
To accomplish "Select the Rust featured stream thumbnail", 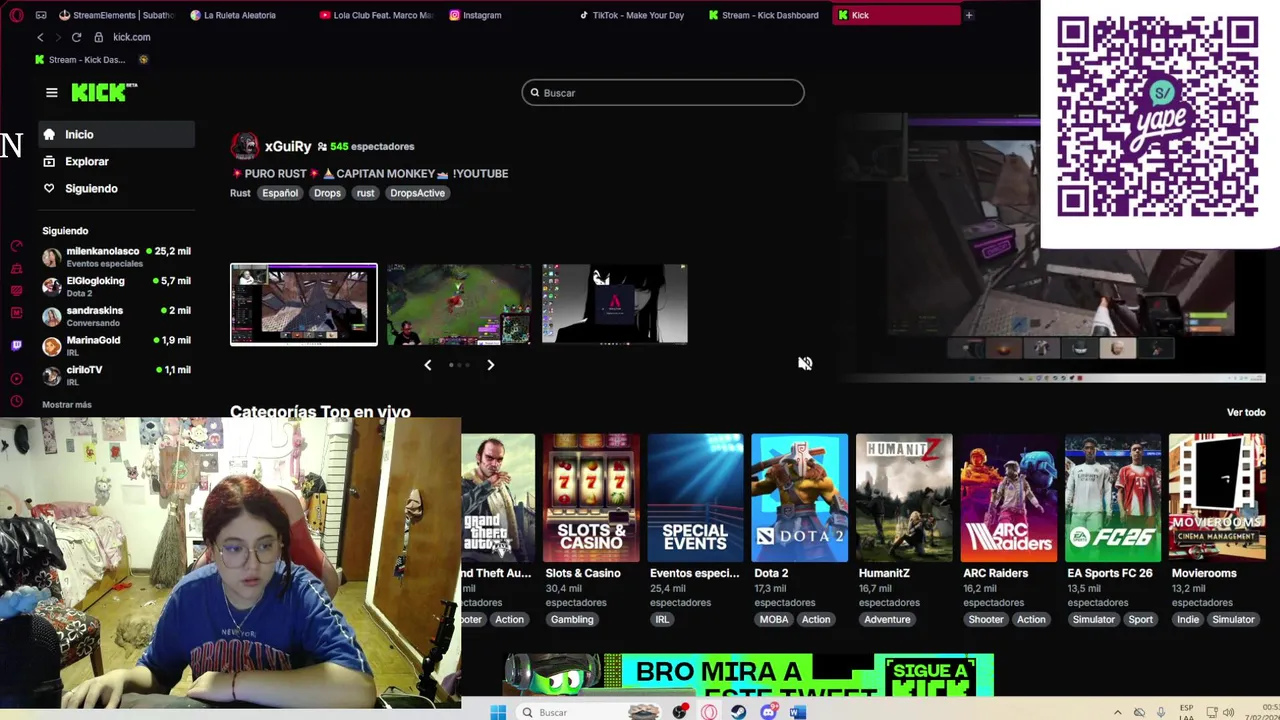I will point(304,304).
